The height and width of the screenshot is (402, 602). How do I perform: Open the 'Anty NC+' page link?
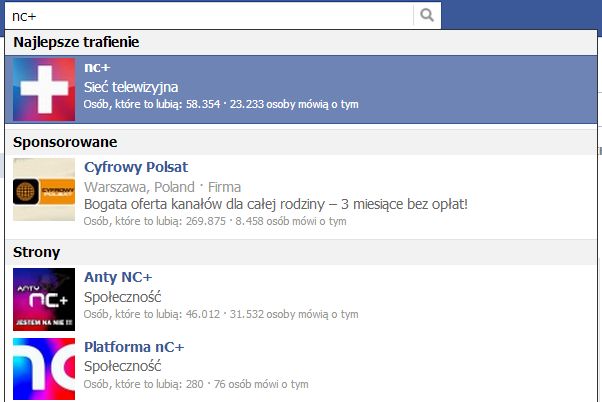coord(118,277)
